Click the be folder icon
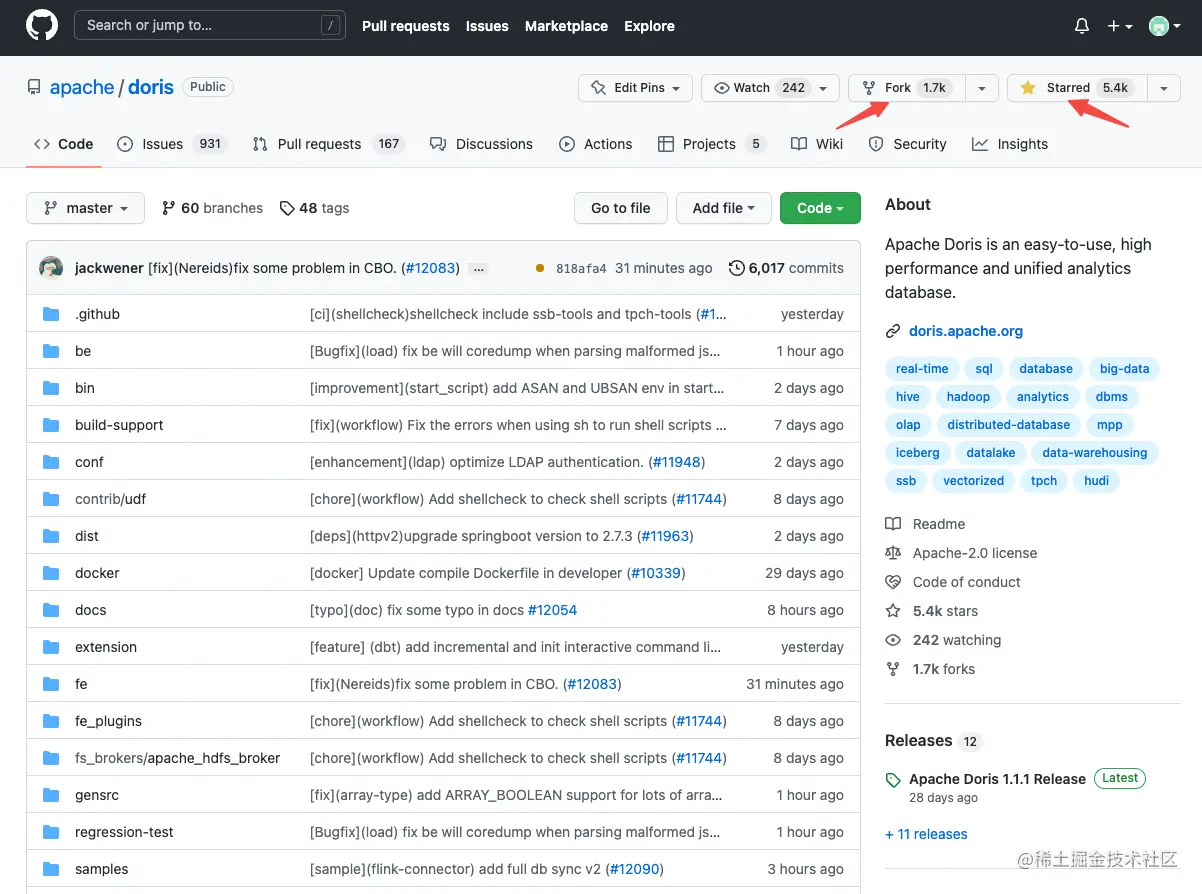This screenshot has height=894, width=1202. [x=52, y=351]
